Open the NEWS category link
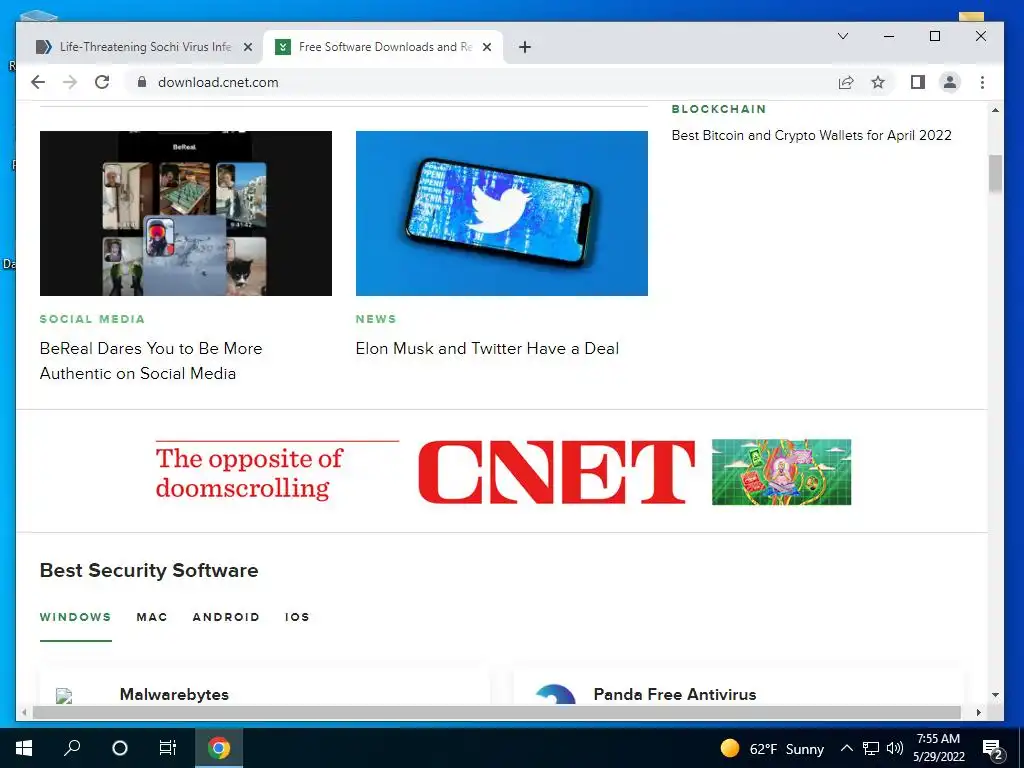1024x768 pixels. 376,319
